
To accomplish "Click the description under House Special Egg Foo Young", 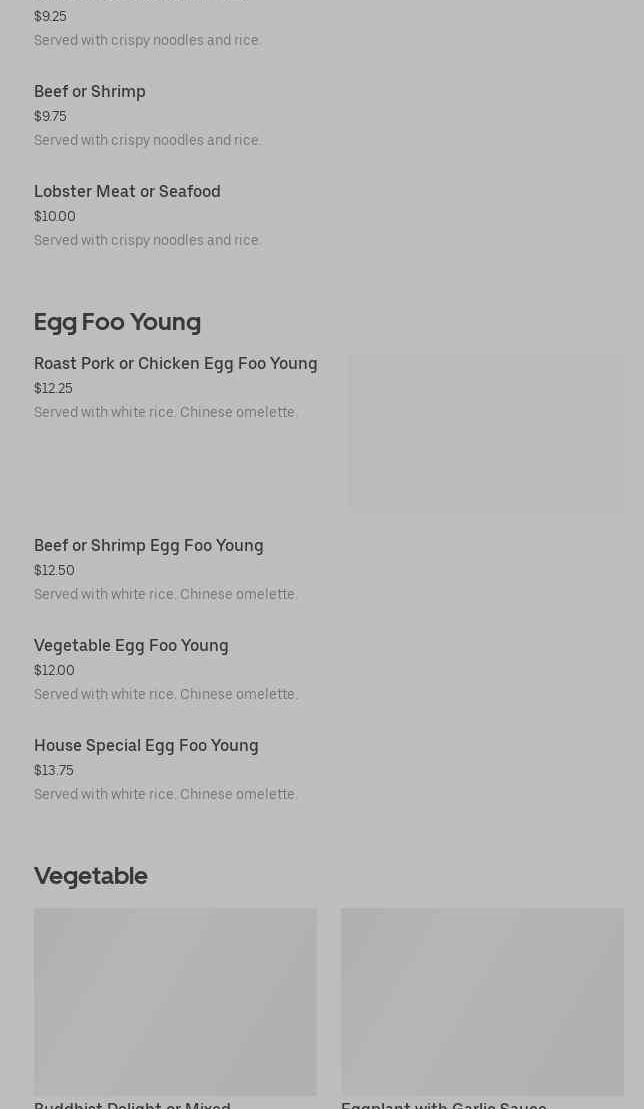I will pos(166,795).
